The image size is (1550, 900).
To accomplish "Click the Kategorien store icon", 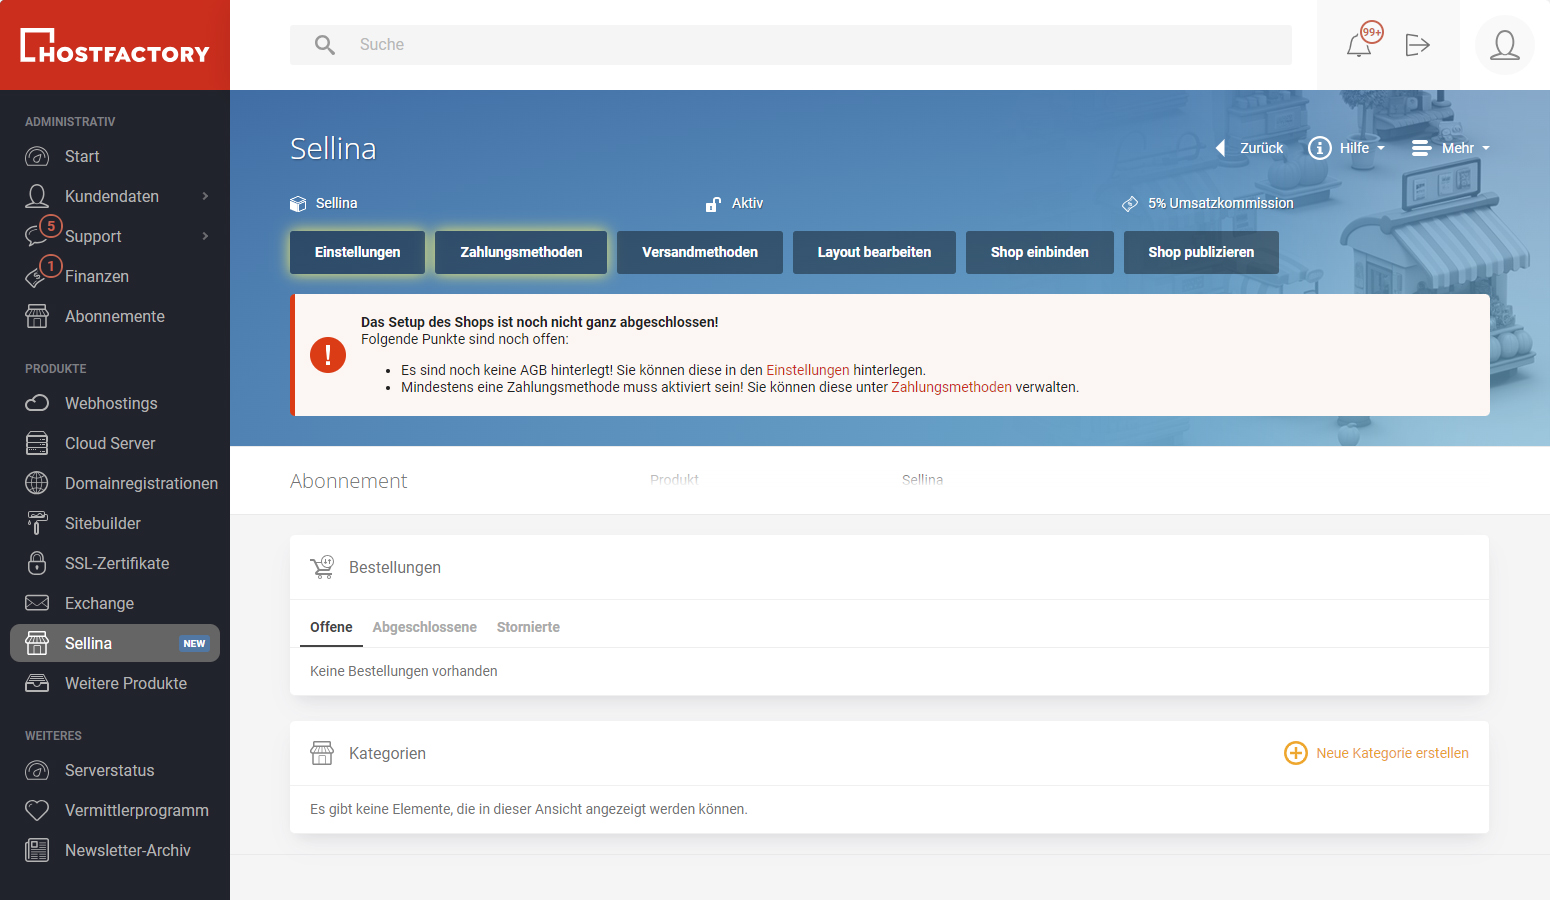I will point(322,753).
